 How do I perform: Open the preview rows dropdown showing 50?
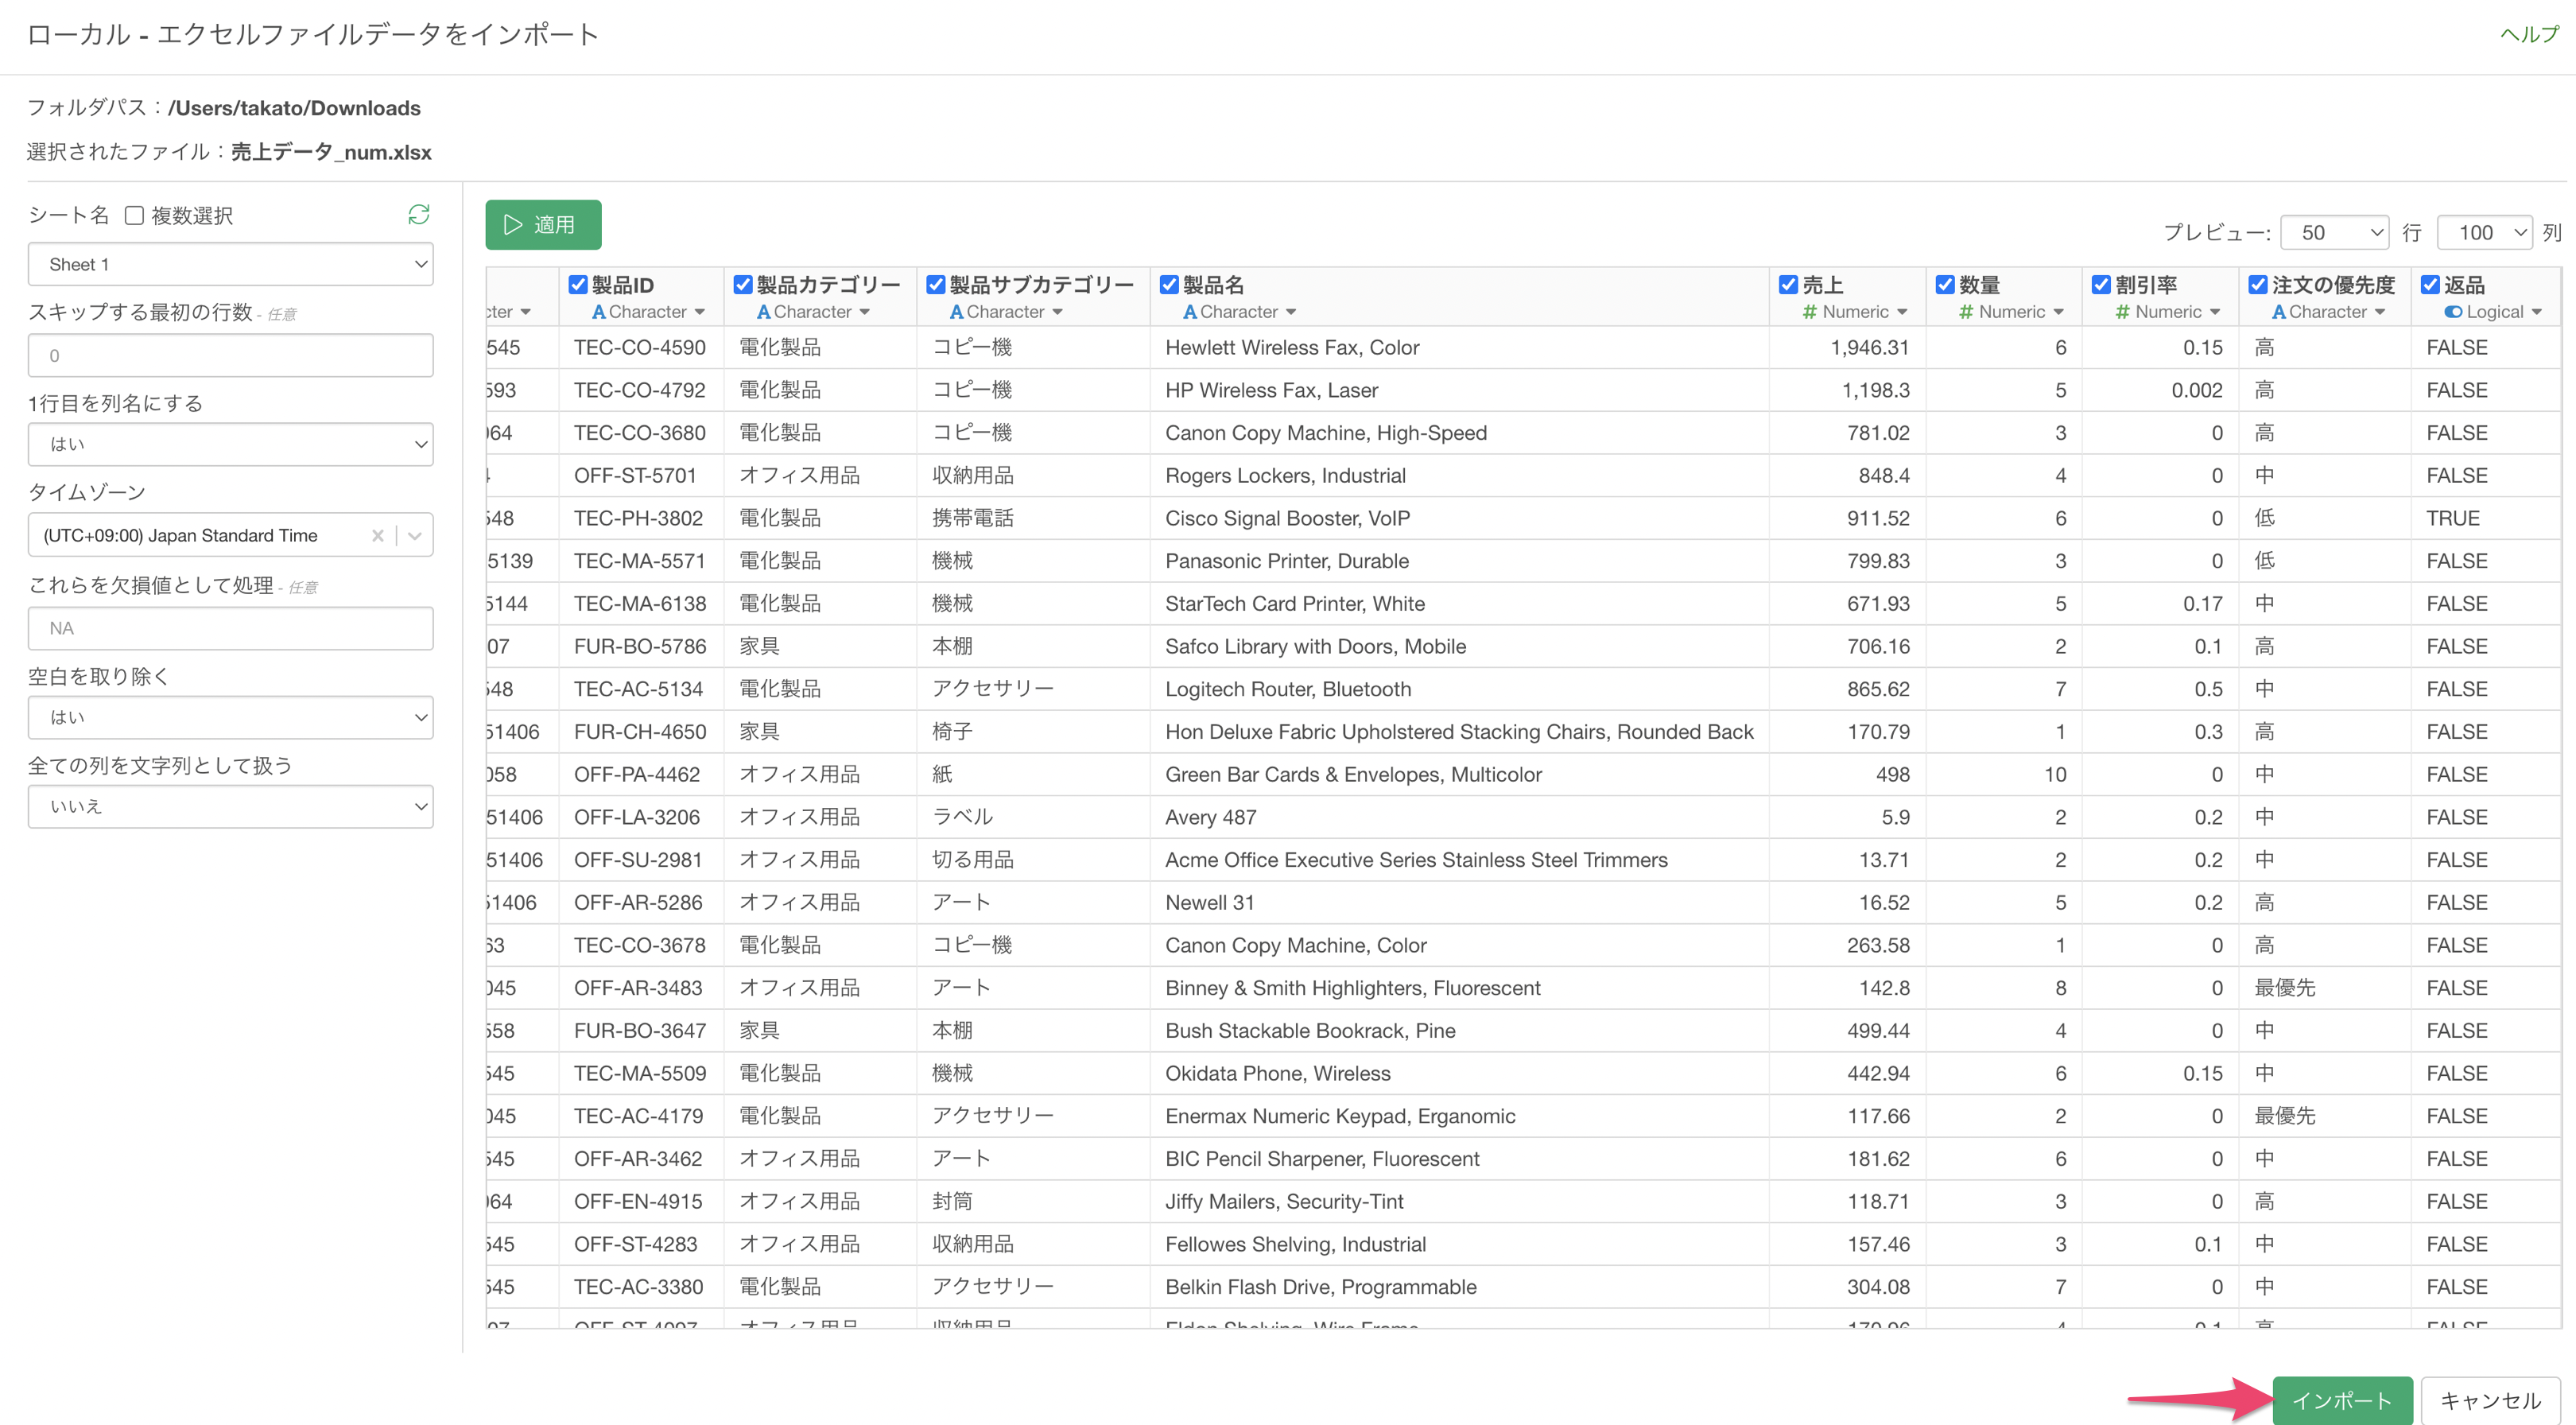pos(2334,233)
